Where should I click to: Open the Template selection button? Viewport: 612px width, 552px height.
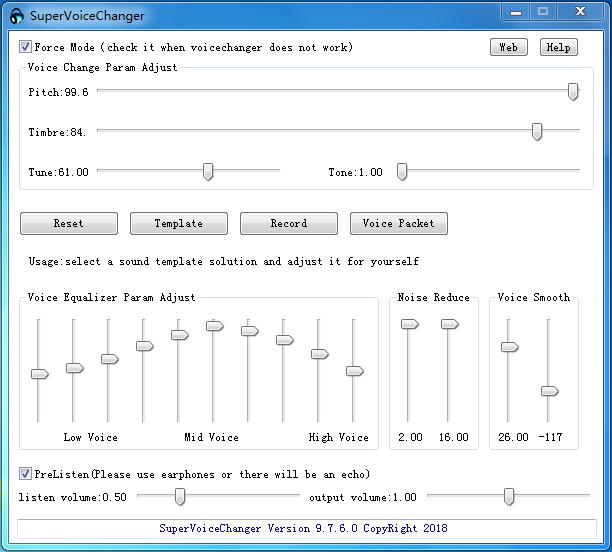[179, 223]
